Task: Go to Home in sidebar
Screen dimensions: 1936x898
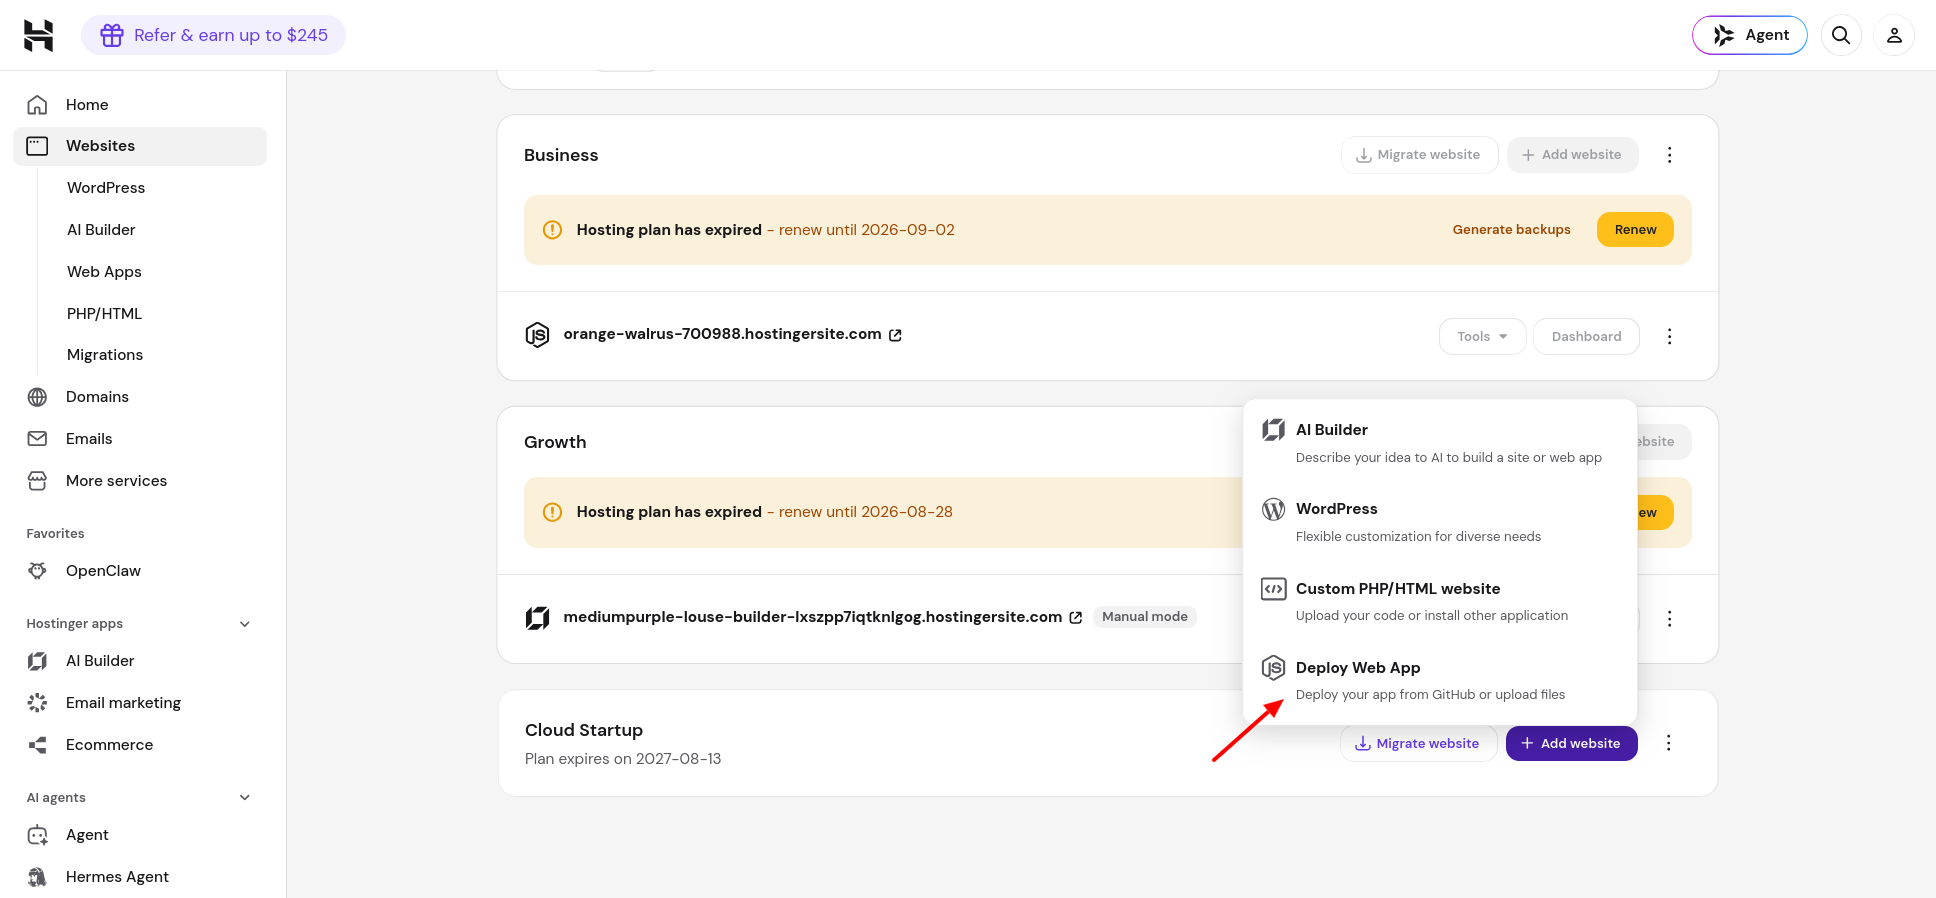Action: (x=140, y=104)
